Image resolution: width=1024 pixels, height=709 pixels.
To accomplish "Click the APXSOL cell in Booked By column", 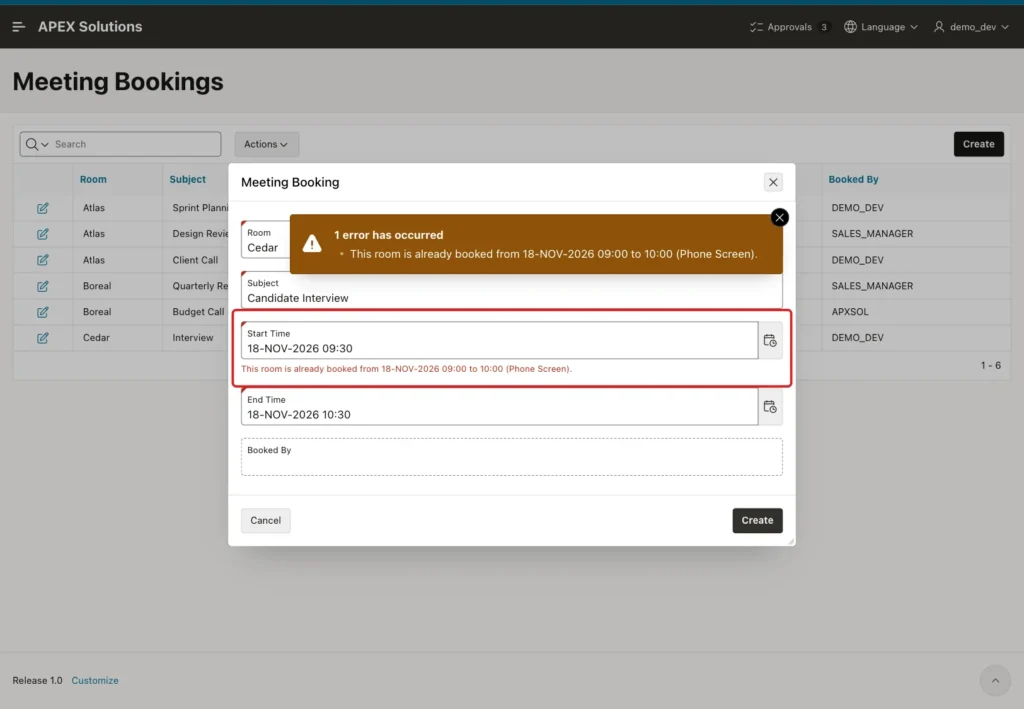I will 850,312.
